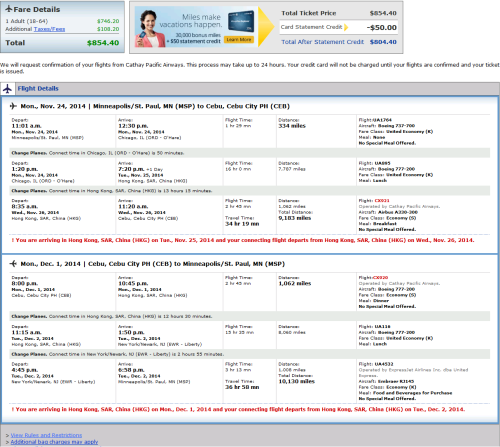Click the airplane icon in Flight Details header
500x447 pixels.
coord(7,89)
